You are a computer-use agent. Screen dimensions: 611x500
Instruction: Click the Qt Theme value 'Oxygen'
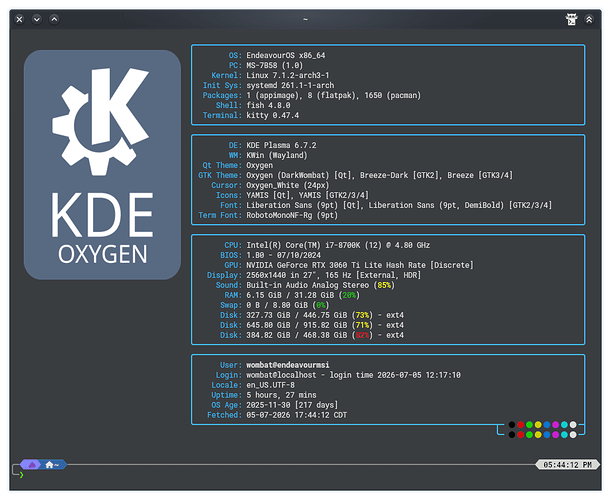[260, 165]
